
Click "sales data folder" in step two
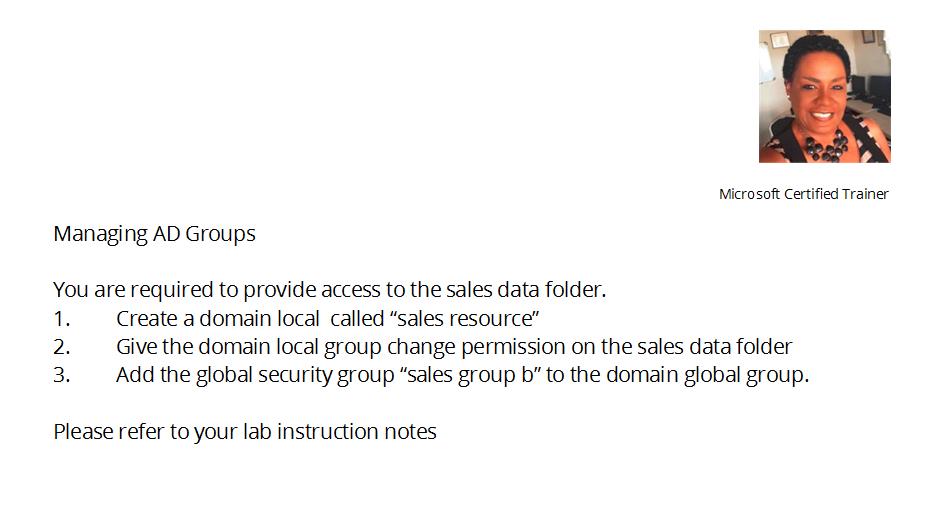[x=714, y=347]
